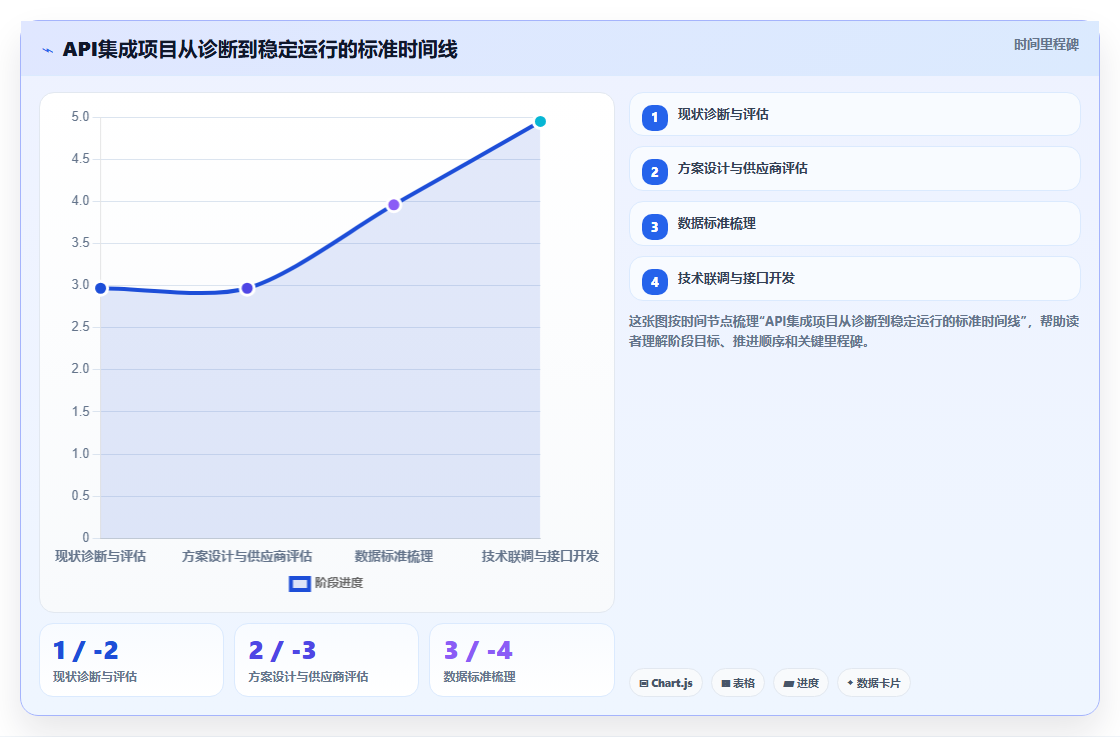The width and height of the screenshot is (1120, 737).
Task: Click y-axis value 2.5
Action: (80, 327)
